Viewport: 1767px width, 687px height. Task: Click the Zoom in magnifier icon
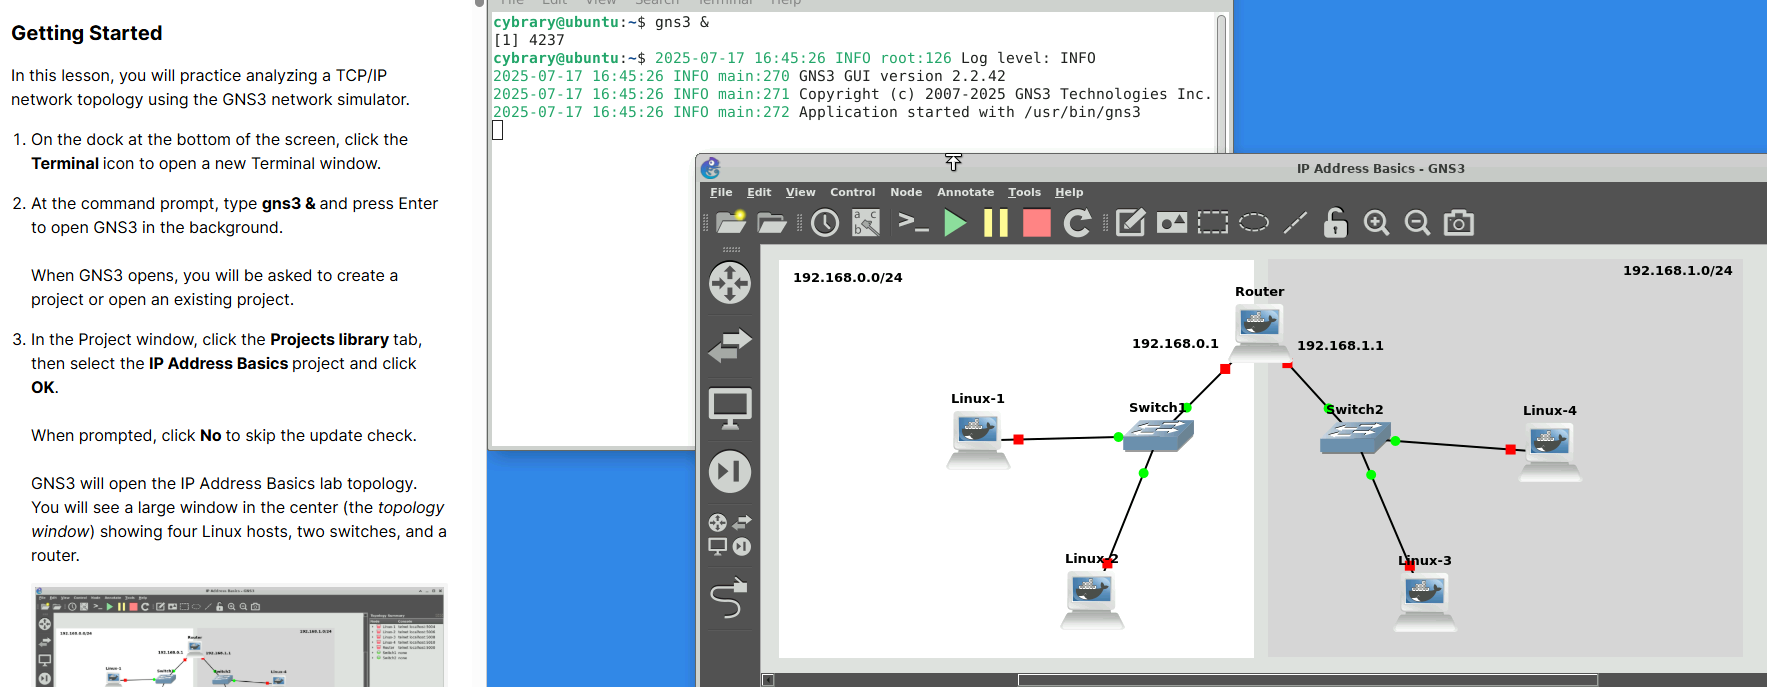click(x=1376, y=223)
